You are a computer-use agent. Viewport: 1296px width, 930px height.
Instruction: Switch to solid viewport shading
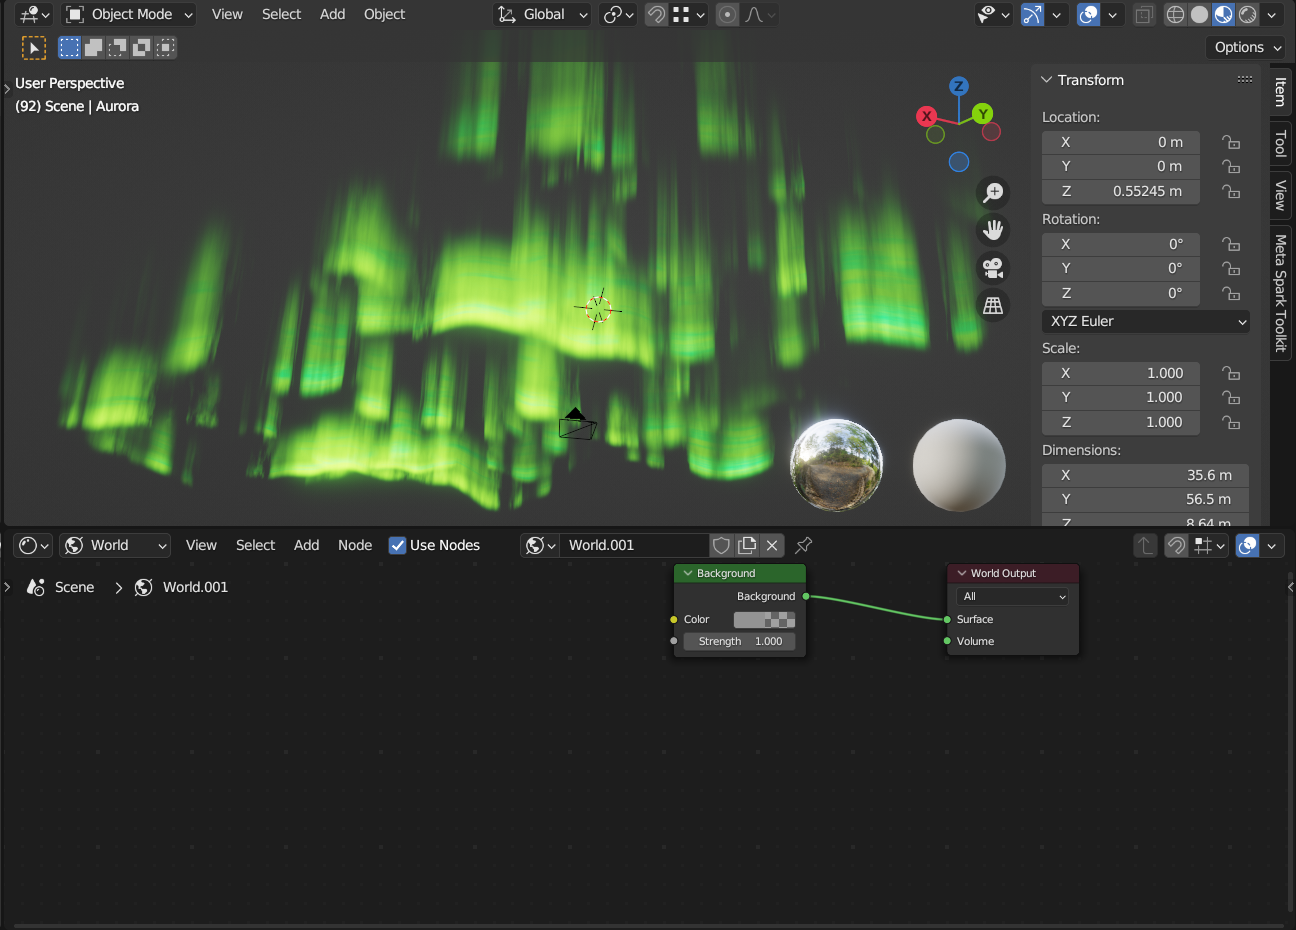tap(1200, 14)
